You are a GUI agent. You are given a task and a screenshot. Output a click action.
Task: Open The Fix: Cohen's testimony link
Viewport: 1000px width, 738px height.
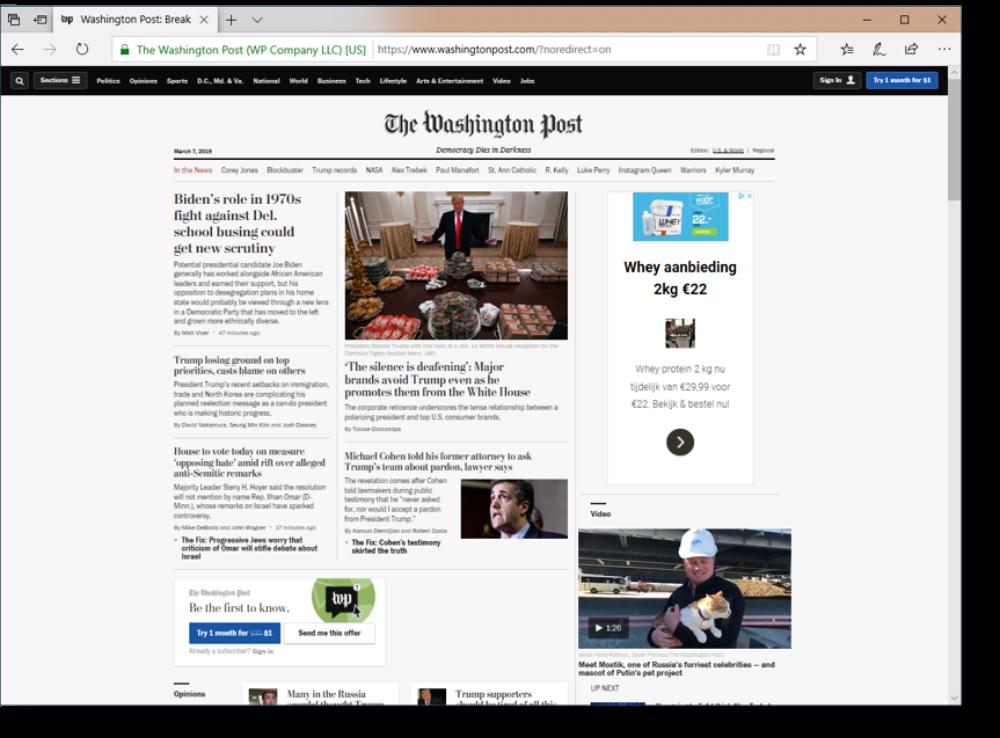coord(395,546)
